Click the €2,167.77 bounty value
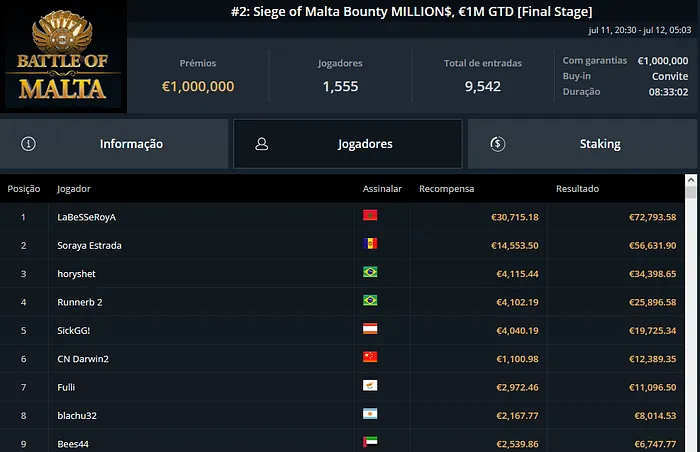The width and height of the screenshot is (700, 452). tap(517, 416)
